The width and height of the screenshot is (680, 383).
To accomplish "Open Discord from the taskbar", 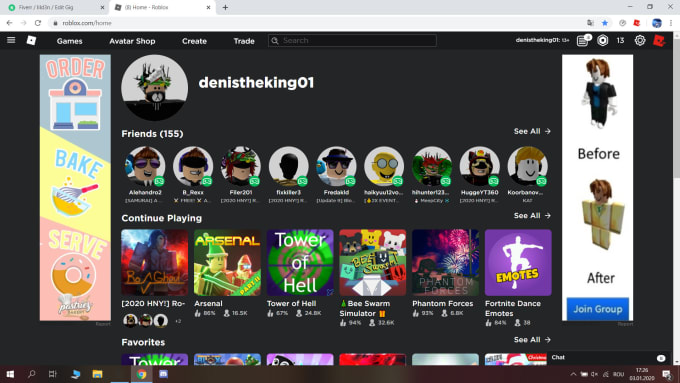I will pyautogui.click(x=163, y=374).
